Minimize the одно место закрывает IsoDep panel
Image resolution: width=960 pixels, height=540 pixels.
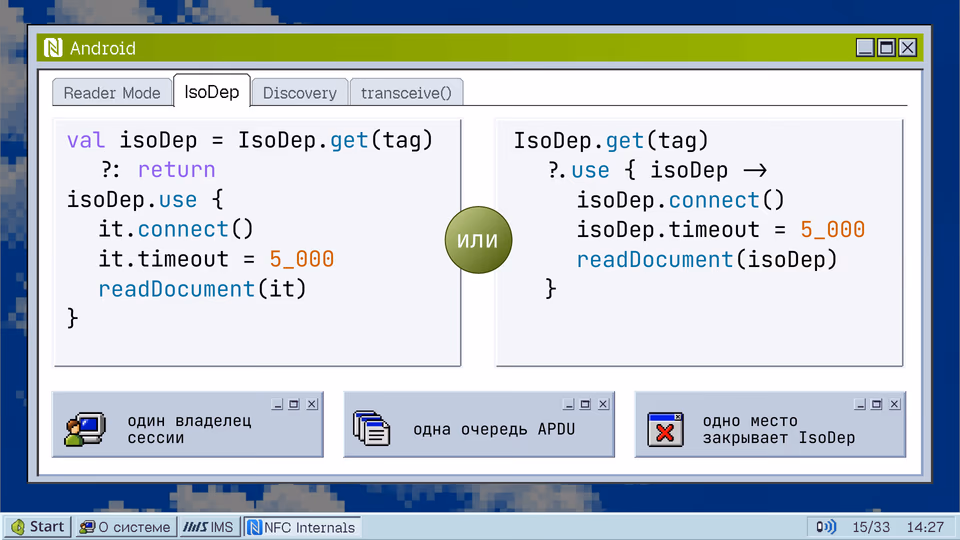(x=860, y=404)
